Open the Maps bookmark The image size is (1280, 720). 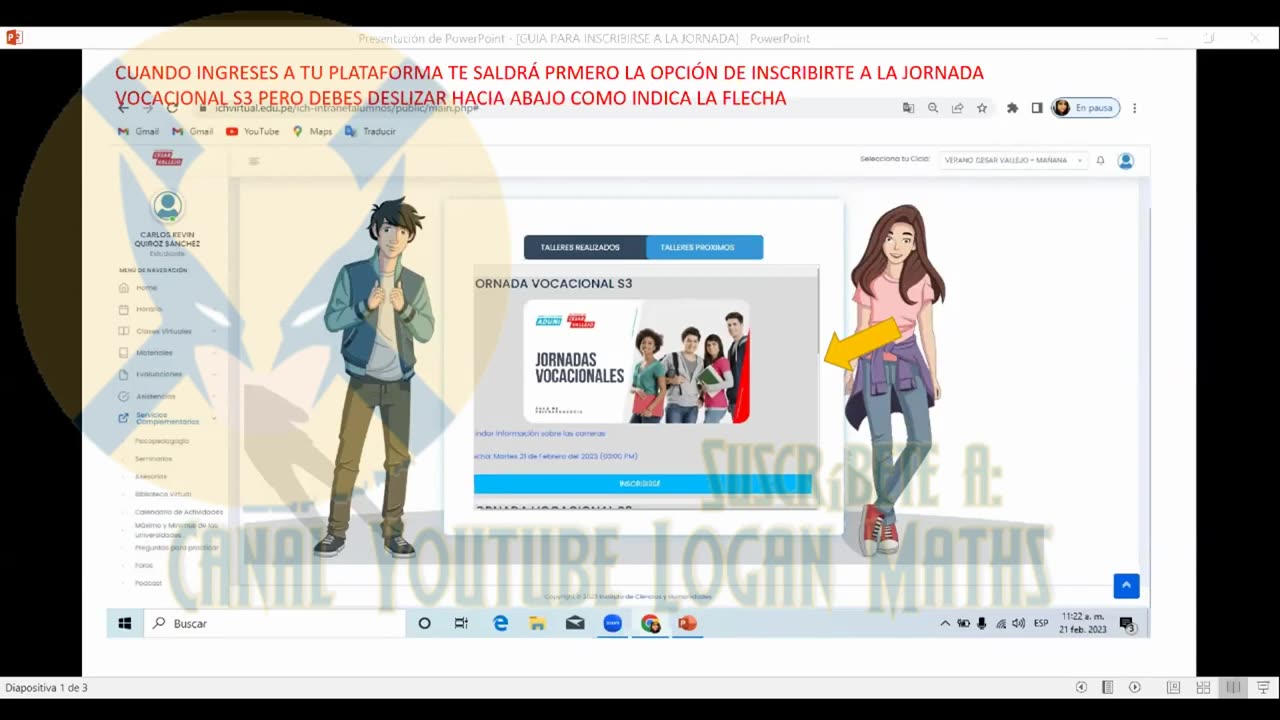click(x=312, y=131)
